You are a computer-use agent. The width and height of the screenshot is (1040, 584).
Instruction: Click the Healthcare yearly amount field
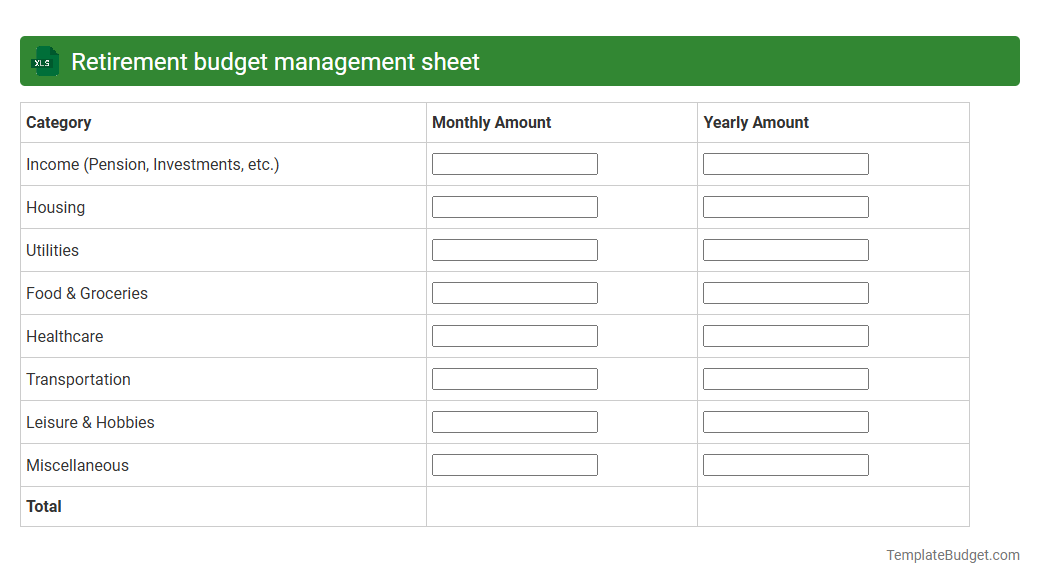786,335
